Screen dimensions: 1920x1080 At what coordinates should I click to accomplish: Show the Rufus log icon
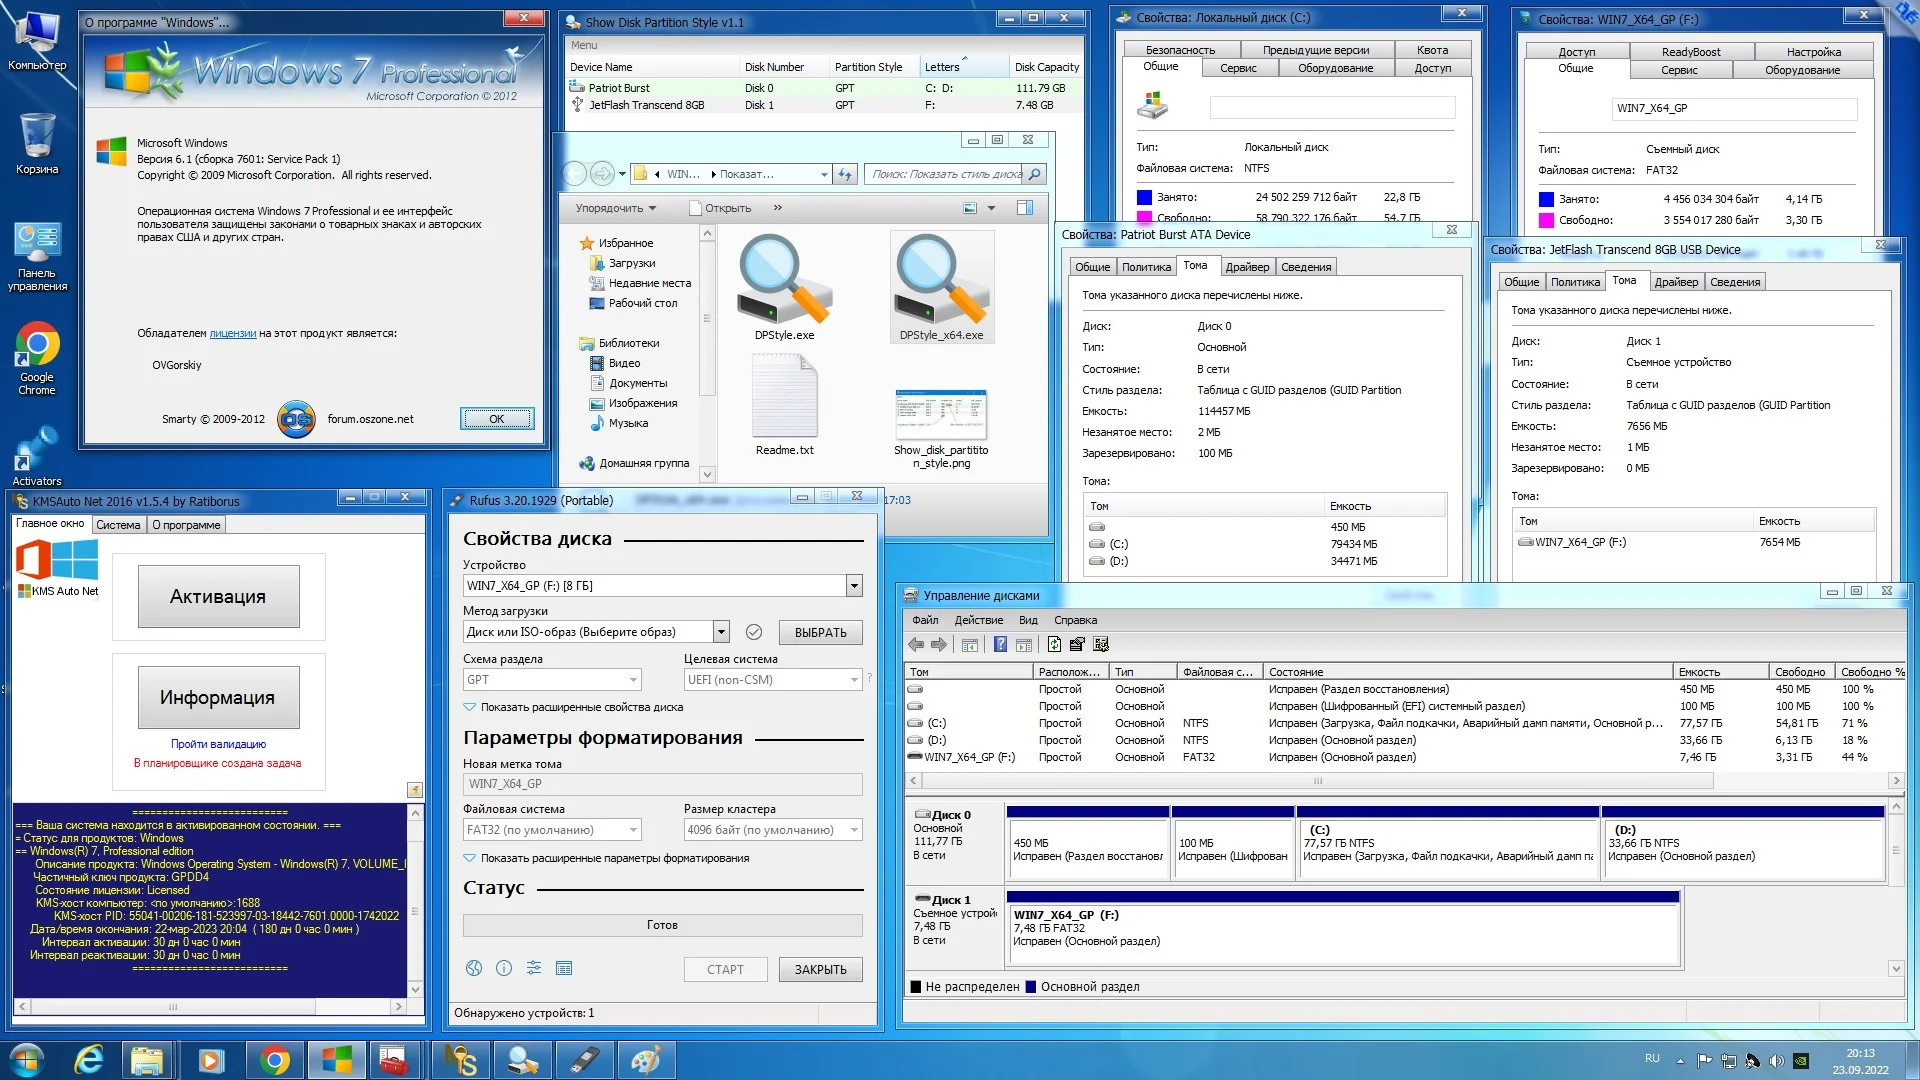(x=564, y=968)
